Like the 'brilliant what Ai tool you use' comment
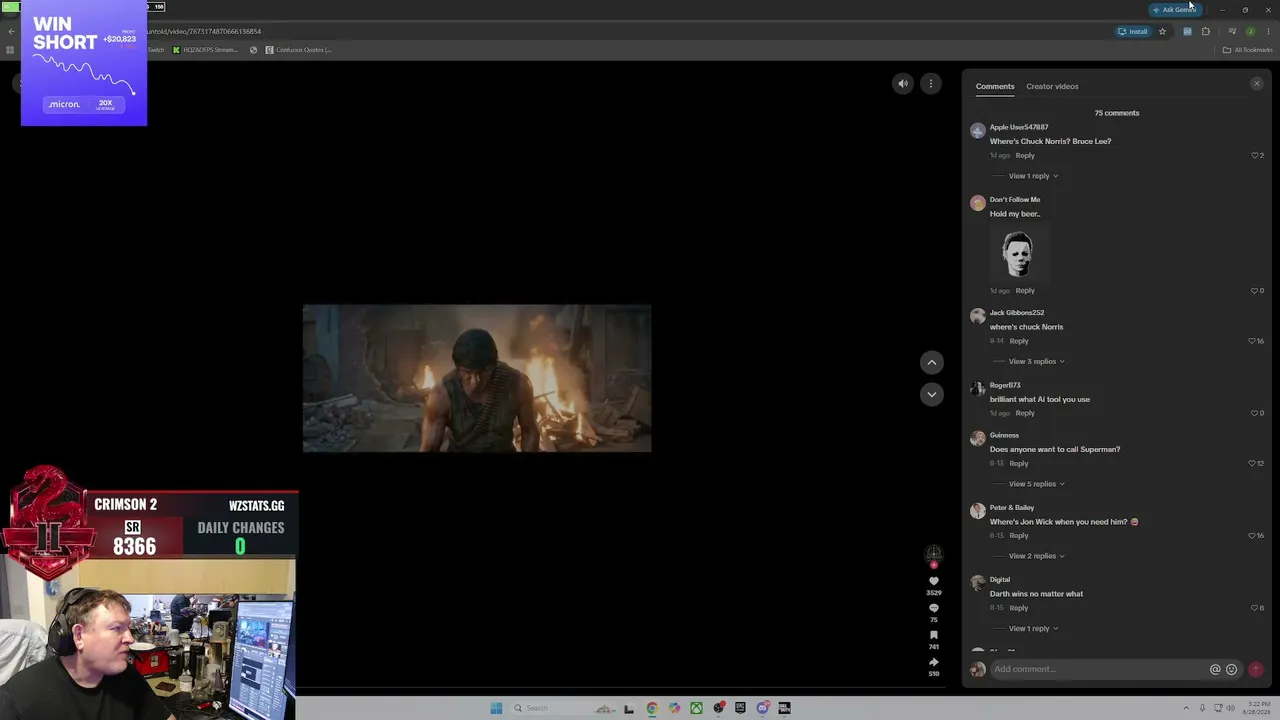 click(x=1257, y=413)
